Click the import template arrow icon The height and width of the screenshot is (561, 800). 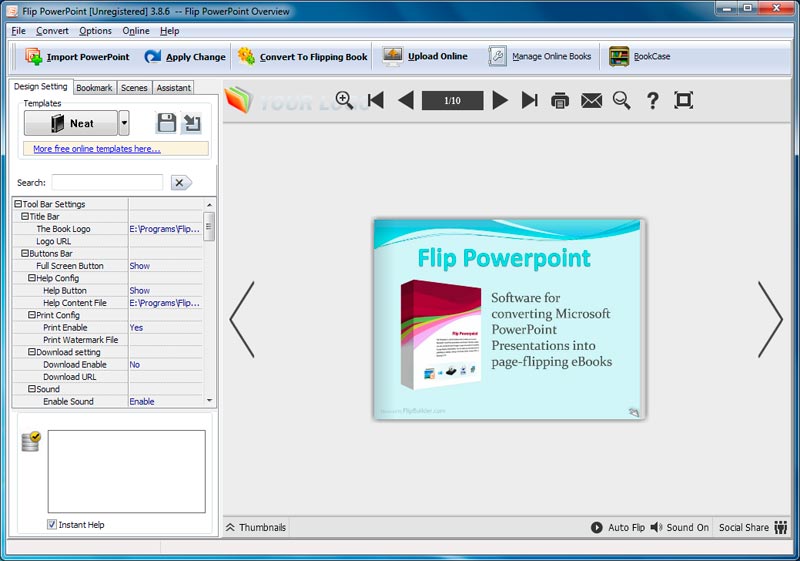pos(192,123)
